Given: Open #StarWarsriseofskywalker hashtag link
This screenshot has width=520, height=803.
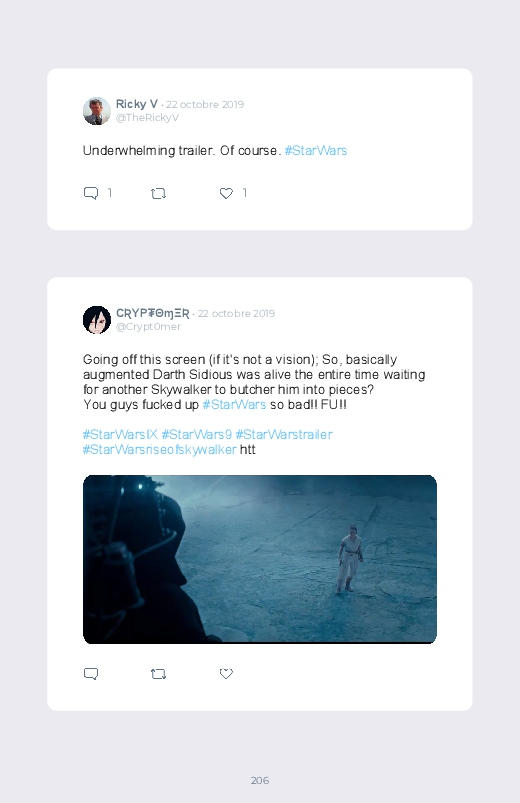Looking at the screenshot, I should [x=159, y=450].
